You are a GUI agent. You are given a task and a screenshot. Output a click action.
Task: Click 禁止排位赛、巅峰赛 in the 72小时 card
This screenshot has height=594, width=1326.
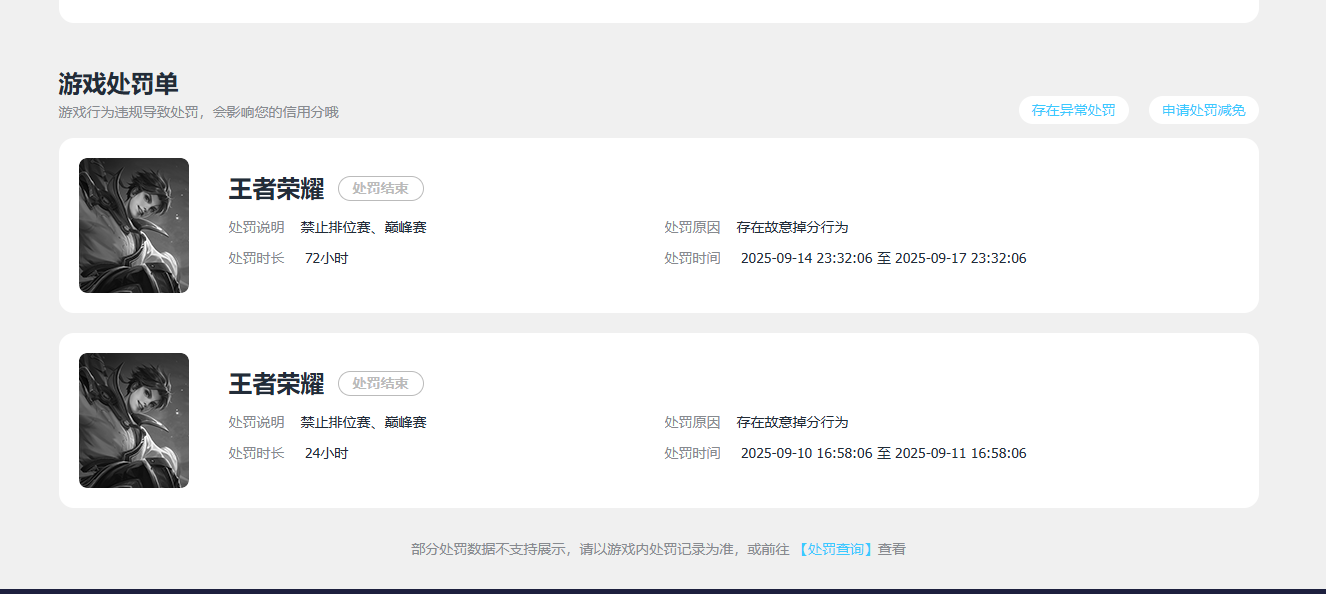(x=364, y=227)
